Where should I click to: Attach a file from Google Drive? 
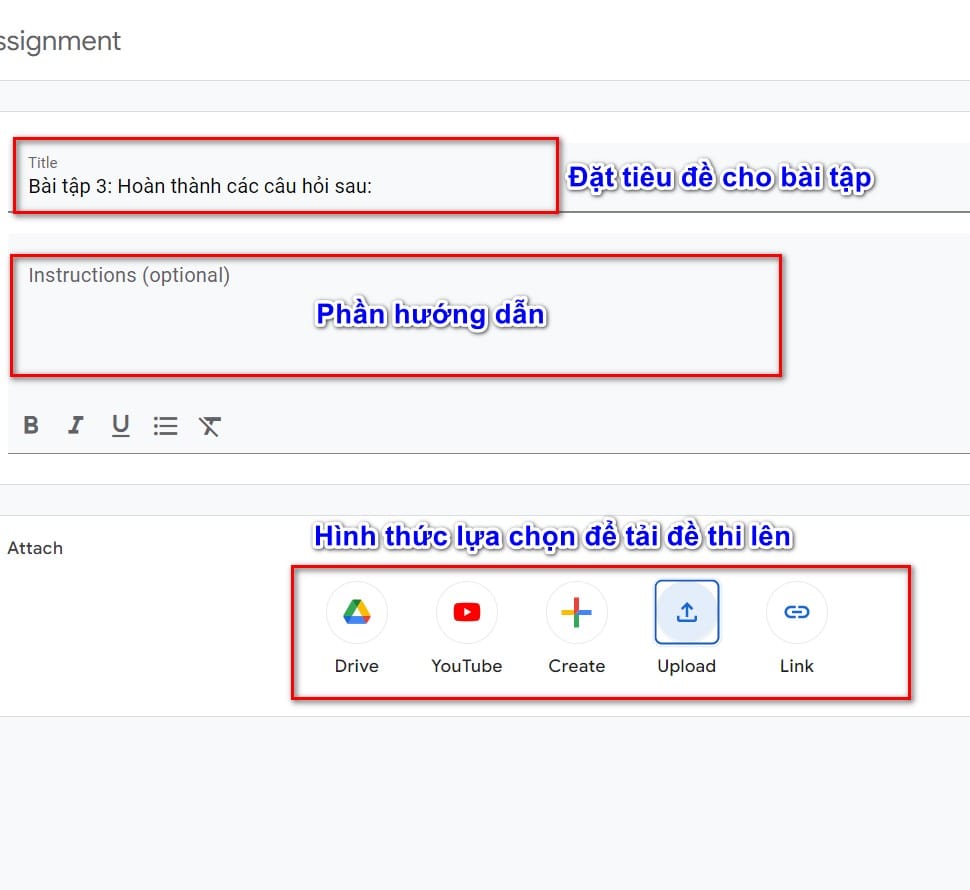357,611
